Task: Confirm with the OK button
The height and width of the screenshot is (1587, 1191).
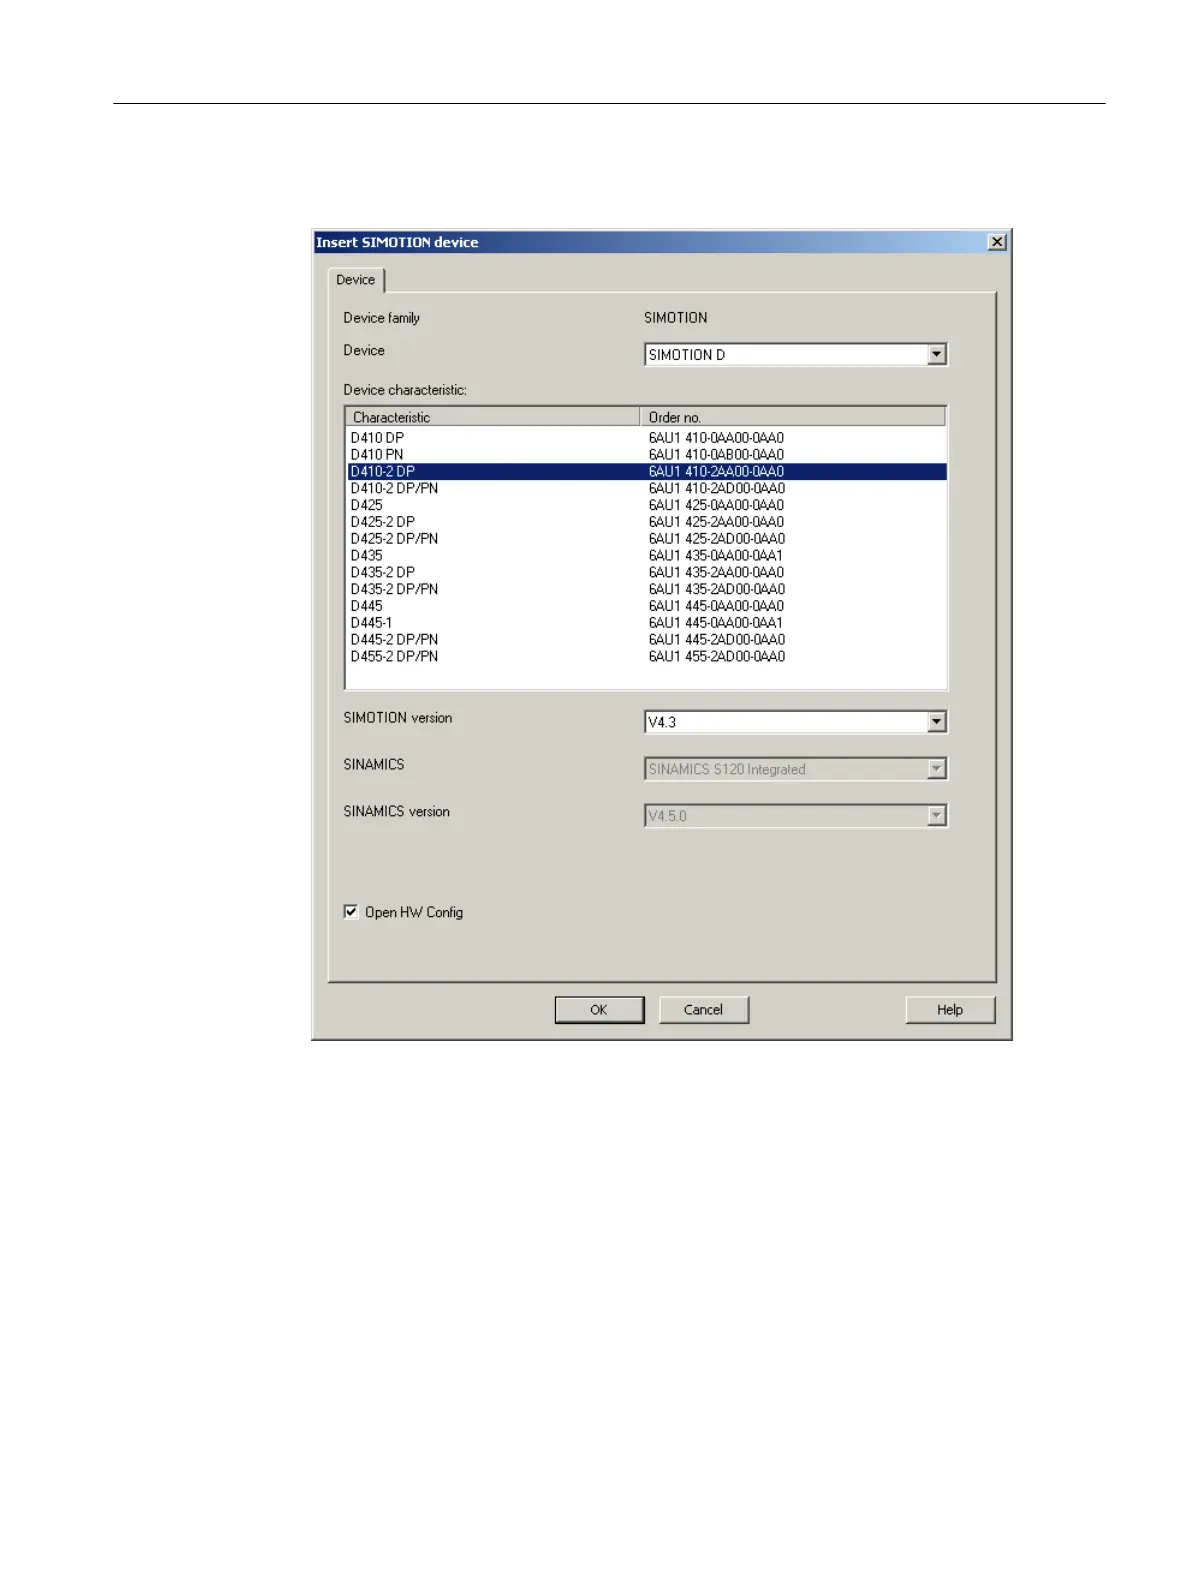Action: point(599,1010)
